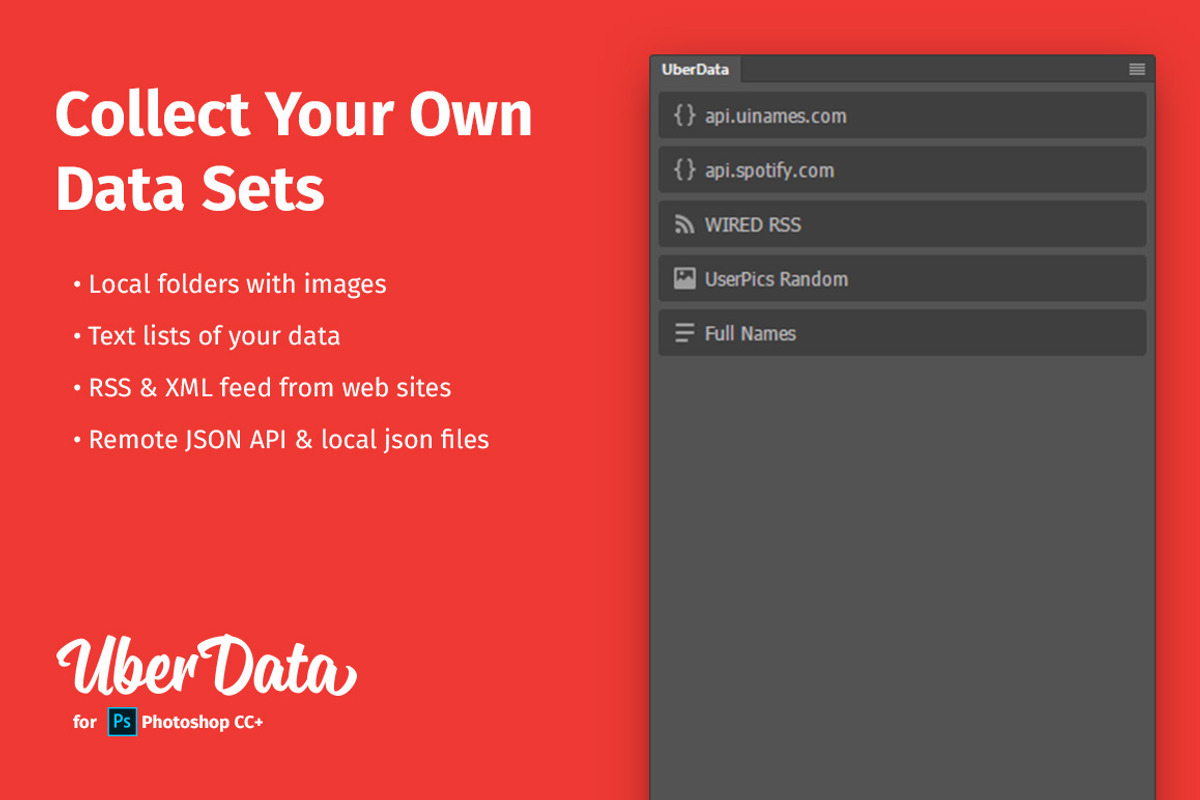The image size is (1200, 800).
Task: Open the UberData panel flyout menu icon
Action: pos(1137,69)
